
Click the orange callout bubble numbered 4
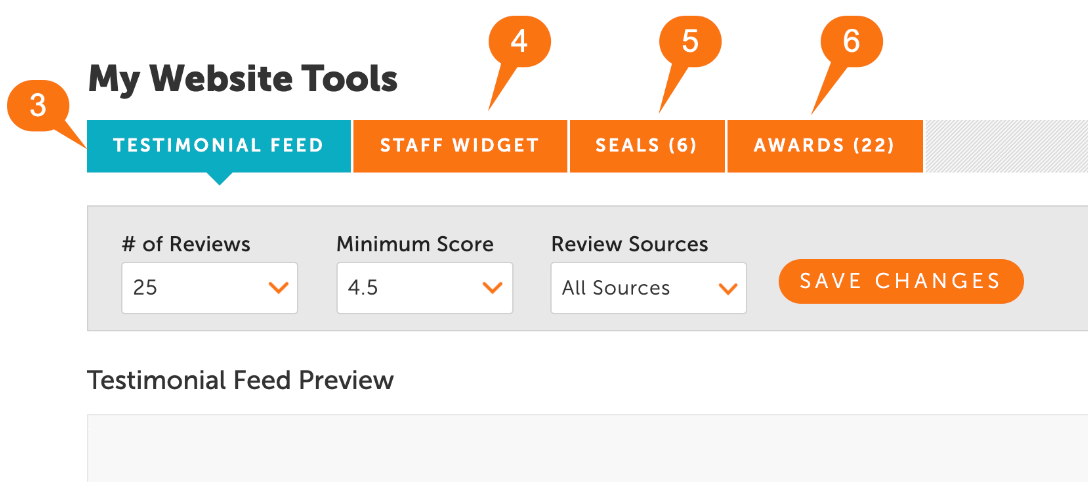tap(519, 41)
